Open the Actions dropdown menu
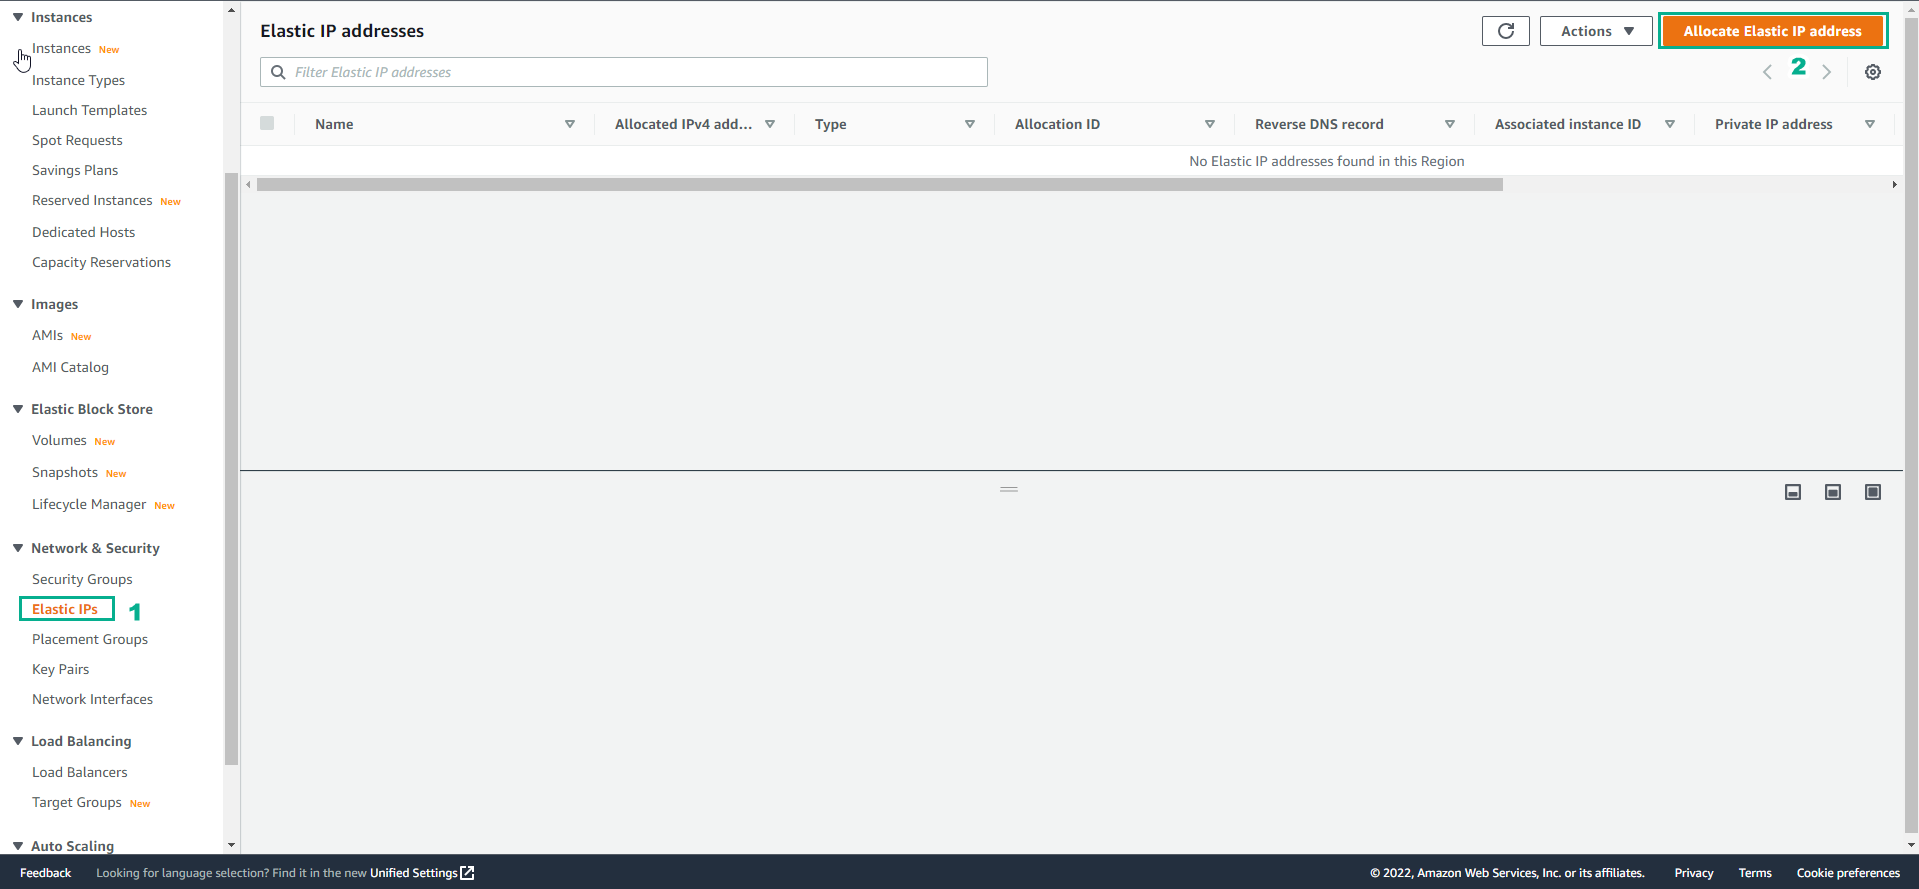Screen dimensions: 1919x889 (x=1596, y=31)
